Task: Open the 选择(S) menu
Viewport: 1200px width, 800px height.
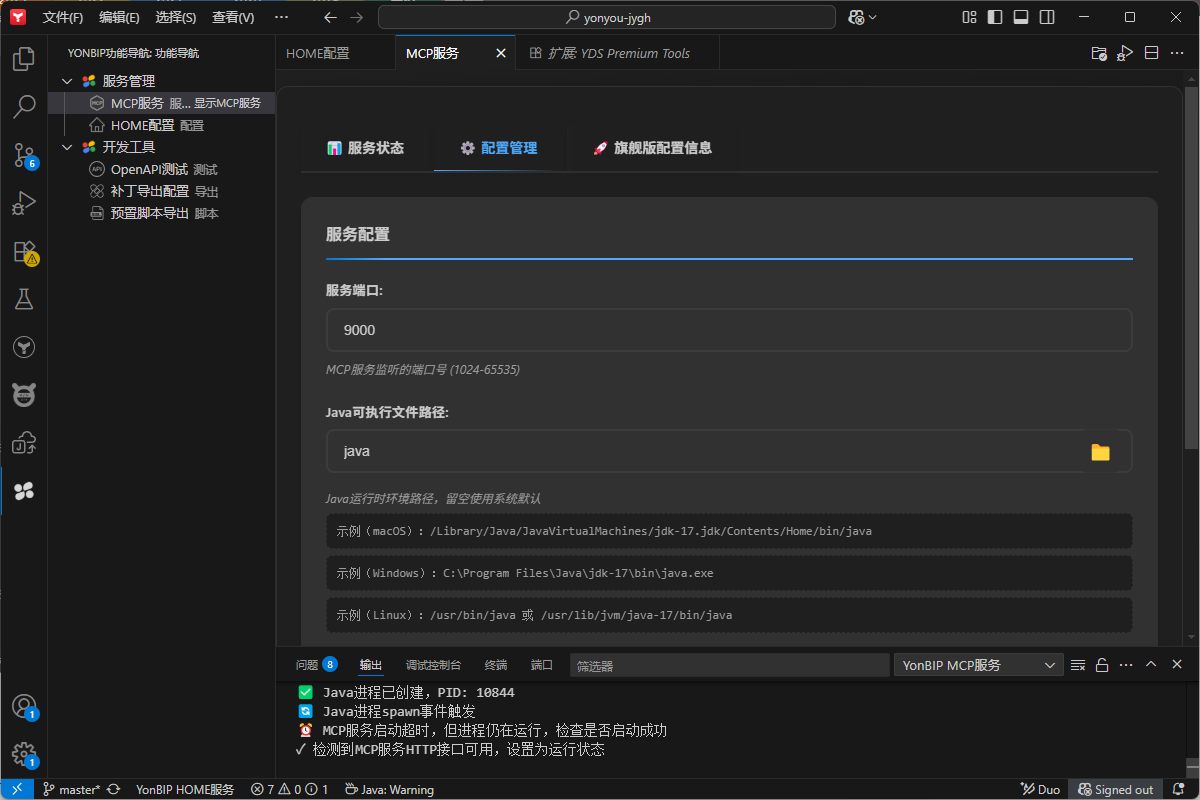Action: [176, 17]
